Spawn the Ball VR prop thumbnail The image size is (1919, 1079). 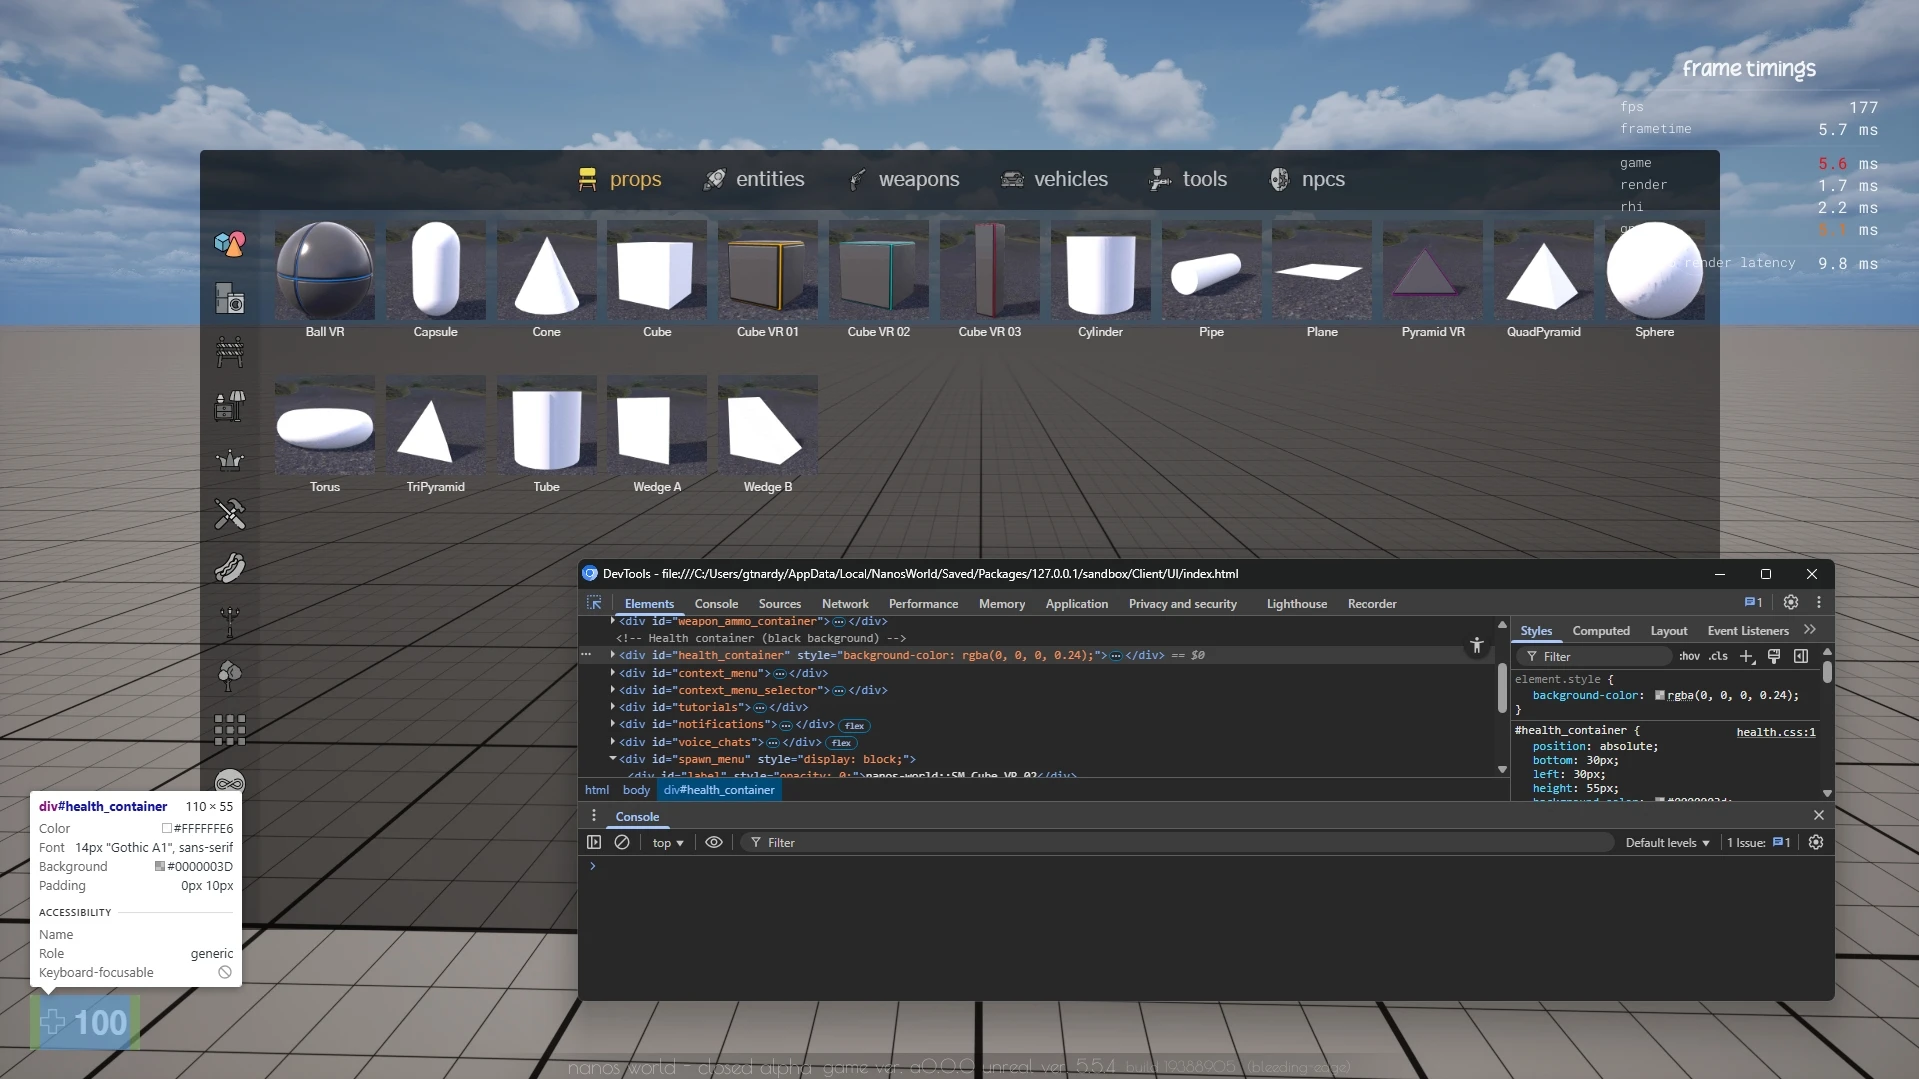coord(325,270)
